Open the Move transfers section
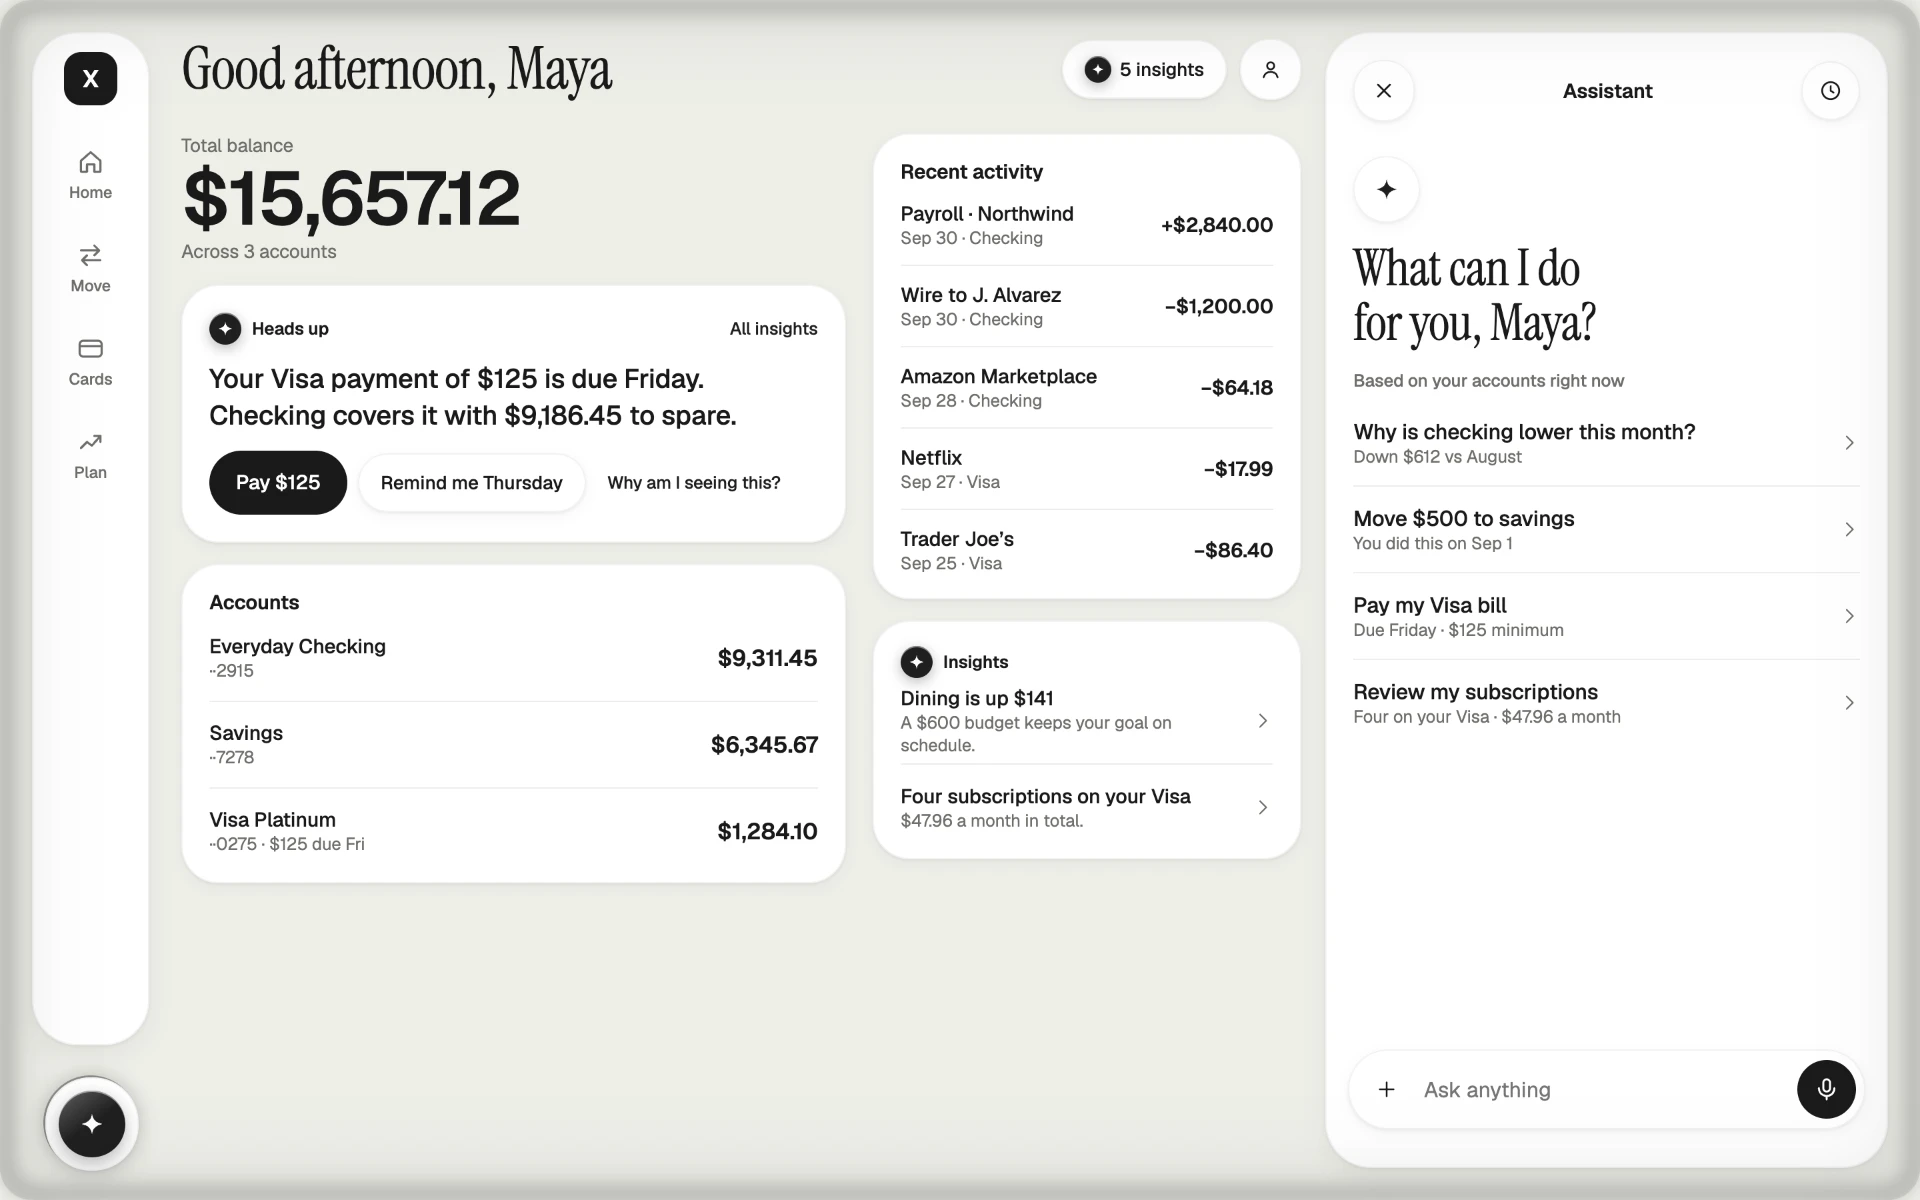Image resolution: width=1920 pixels, height=1200 pixels. [x=90, y=268]
